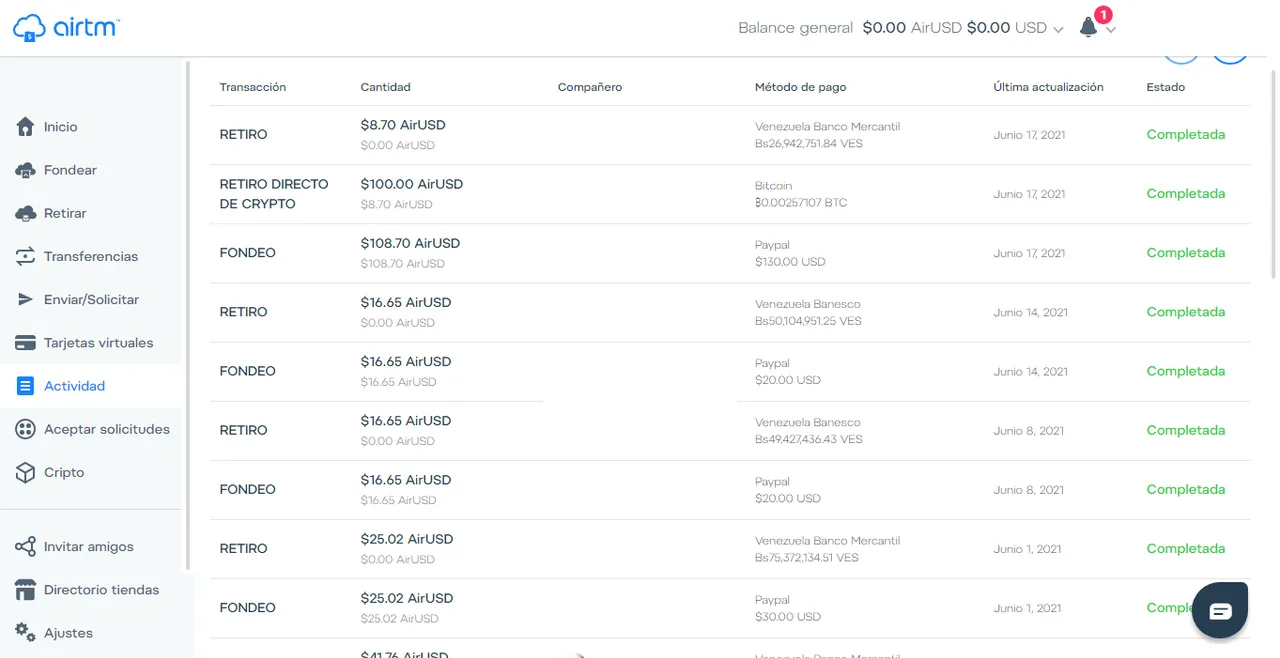Go to Actividad in the sidebar
The image size is (1280, 658).
point(74,386)
